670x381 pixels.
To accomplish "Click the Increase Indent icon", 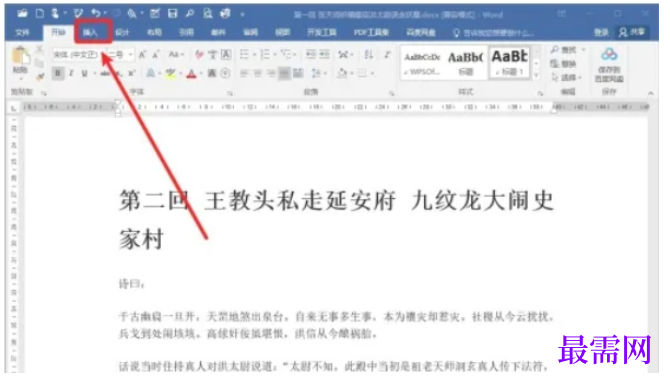I will coord(324,54).
